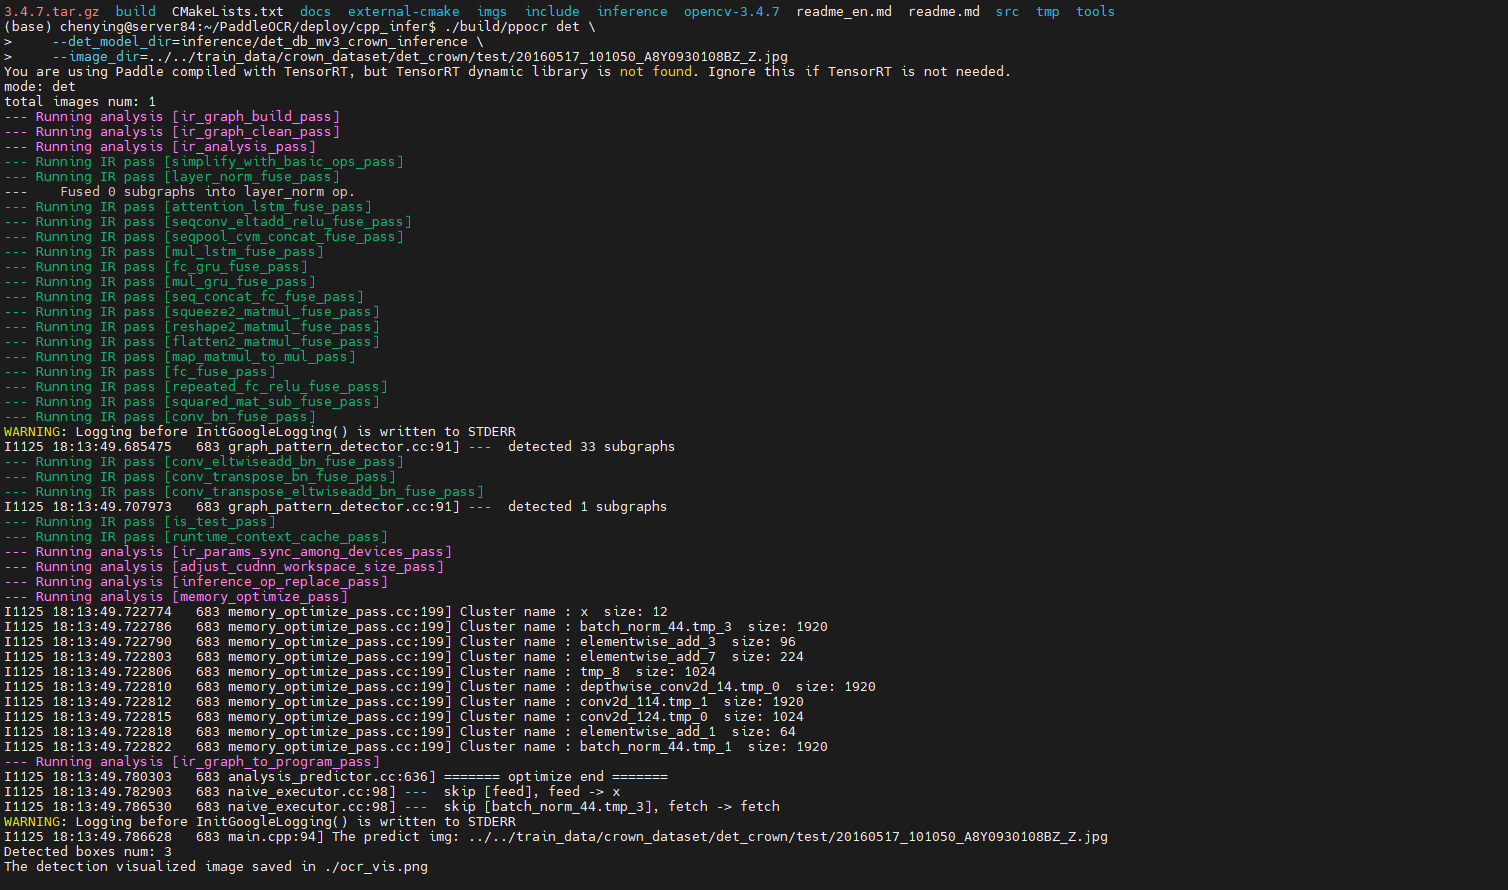Click the 'mode: det' line
Screen dimensions: 1508x890
coord(40,86)
